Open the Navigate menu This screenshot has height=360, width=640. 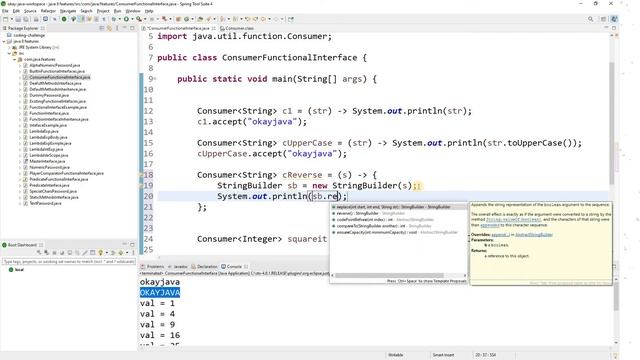click(x=68, y=11)
